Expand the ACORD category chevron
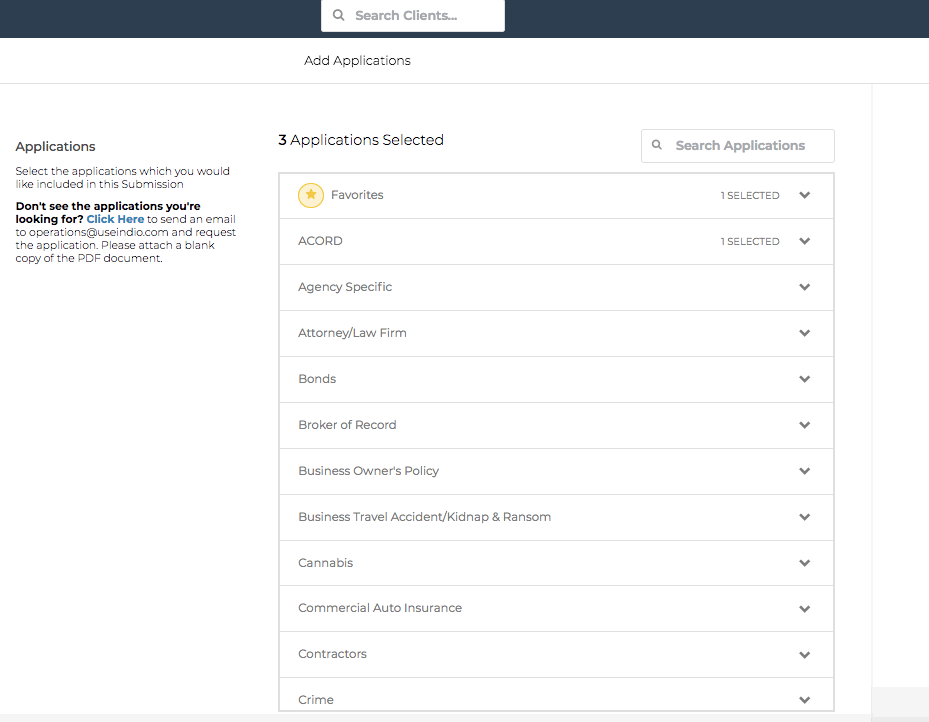 pos(805,241)
